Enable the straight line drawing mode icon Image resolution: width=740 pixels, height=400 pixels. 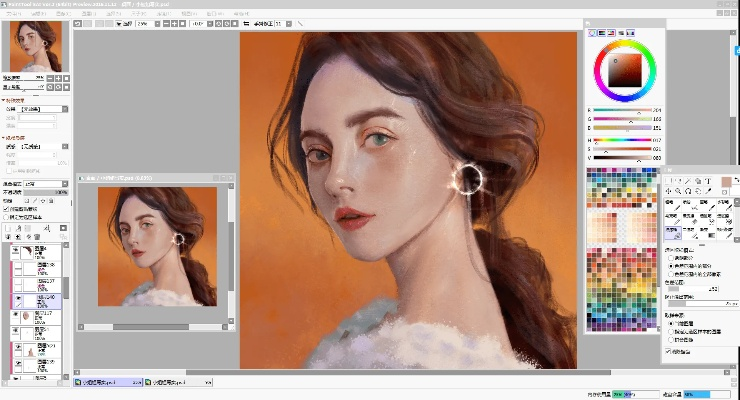(300, 22)
